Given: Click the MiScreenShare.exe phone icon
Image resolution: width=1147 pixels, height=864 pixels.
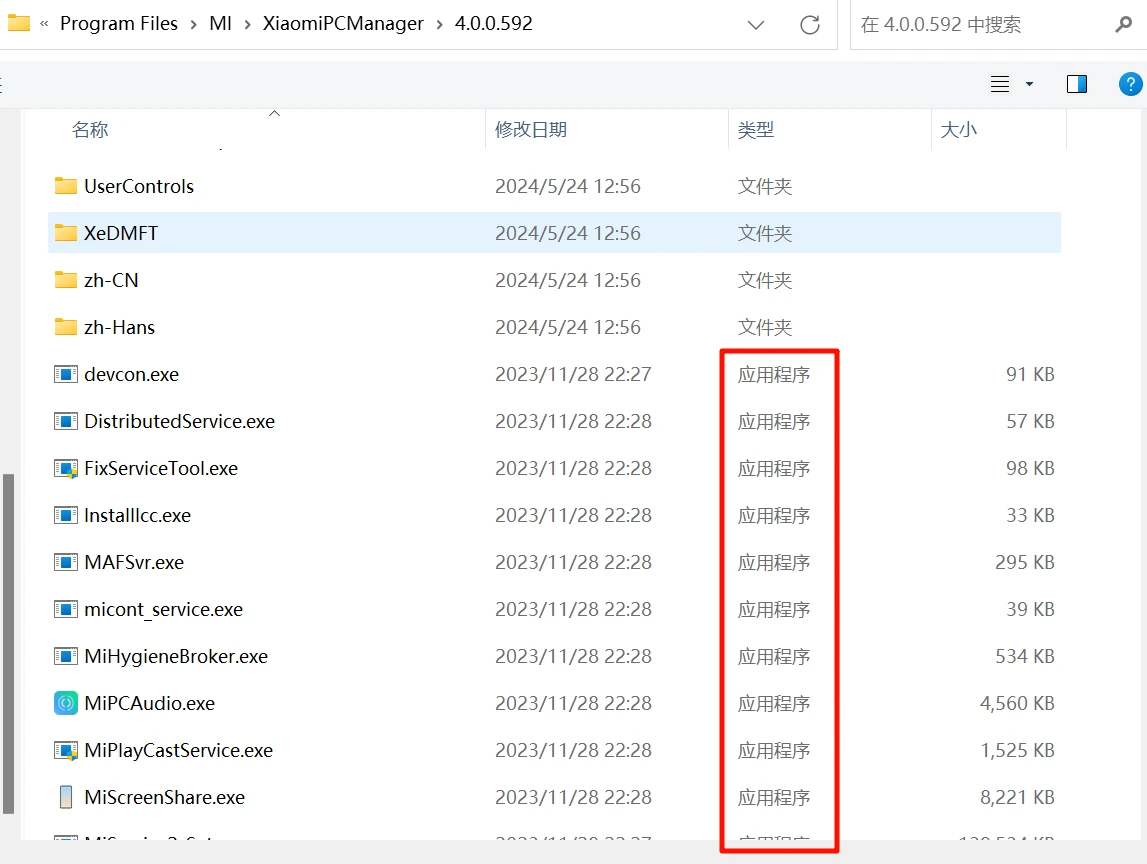Looking at the screenshot, I should point(66,797).
